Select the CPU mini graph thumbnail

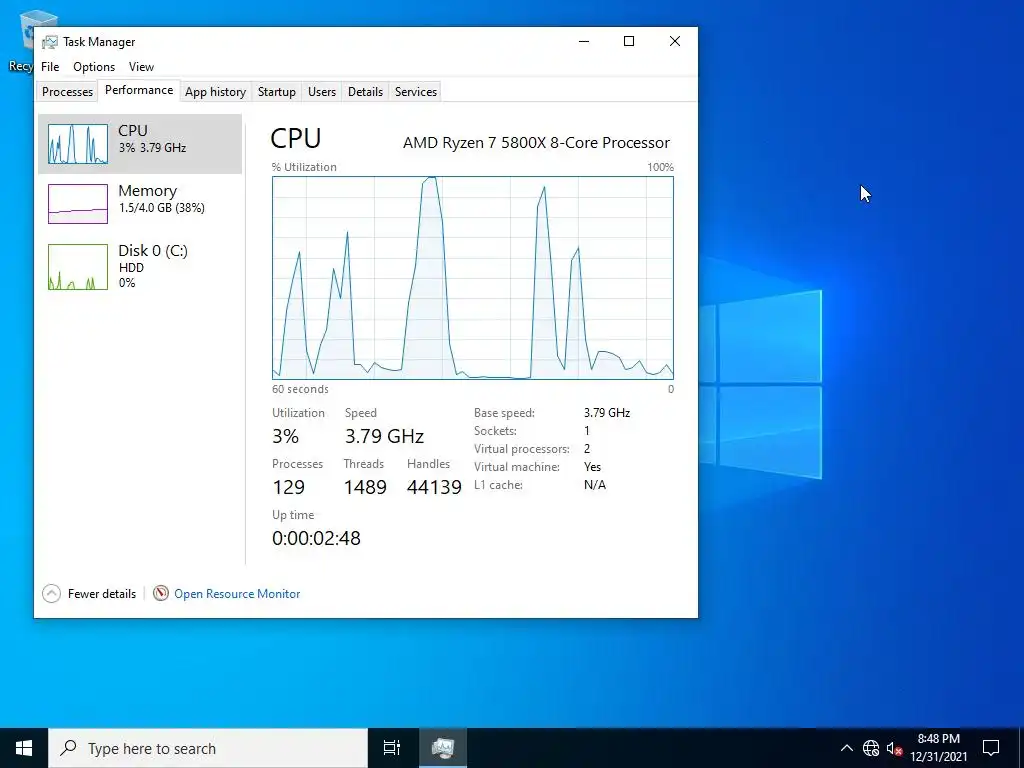tap(78, 144)
